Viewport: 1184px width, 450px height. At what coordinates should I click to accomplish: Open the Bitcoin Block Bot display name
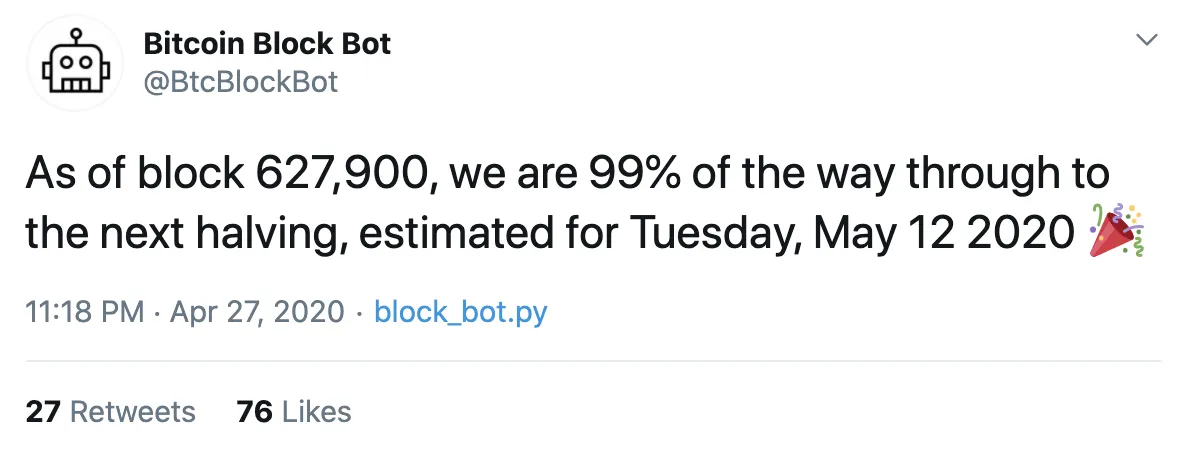click(267, 44)
